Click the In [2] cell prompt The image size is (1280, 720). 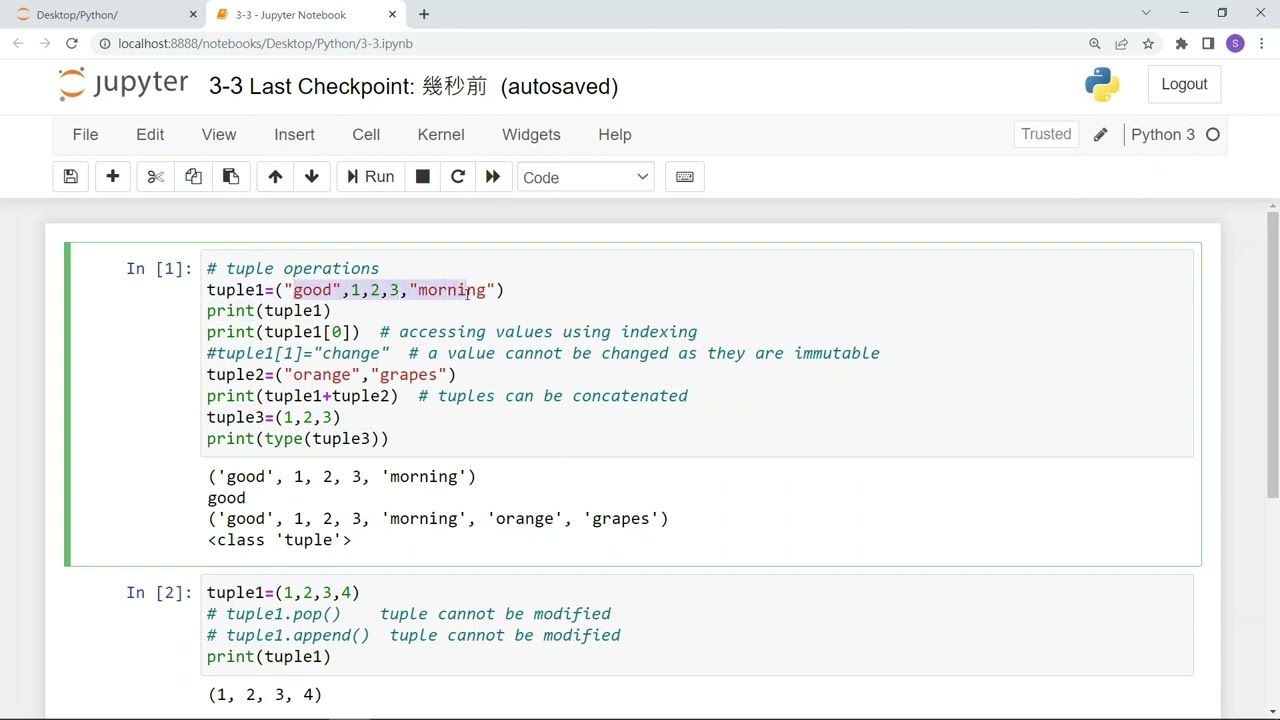click(x=159, y=593)
